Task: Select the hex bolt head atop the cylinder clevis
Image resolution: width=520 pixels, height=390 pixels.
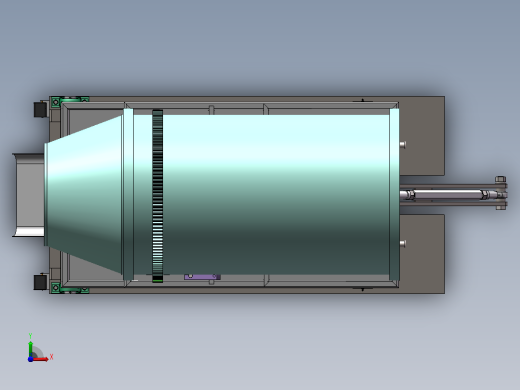Action: coord(500,179)
